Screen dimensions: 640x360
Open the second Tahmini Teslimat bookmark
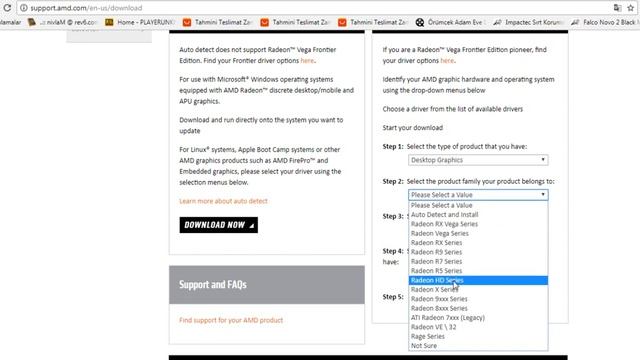click(x=295, y=22)
